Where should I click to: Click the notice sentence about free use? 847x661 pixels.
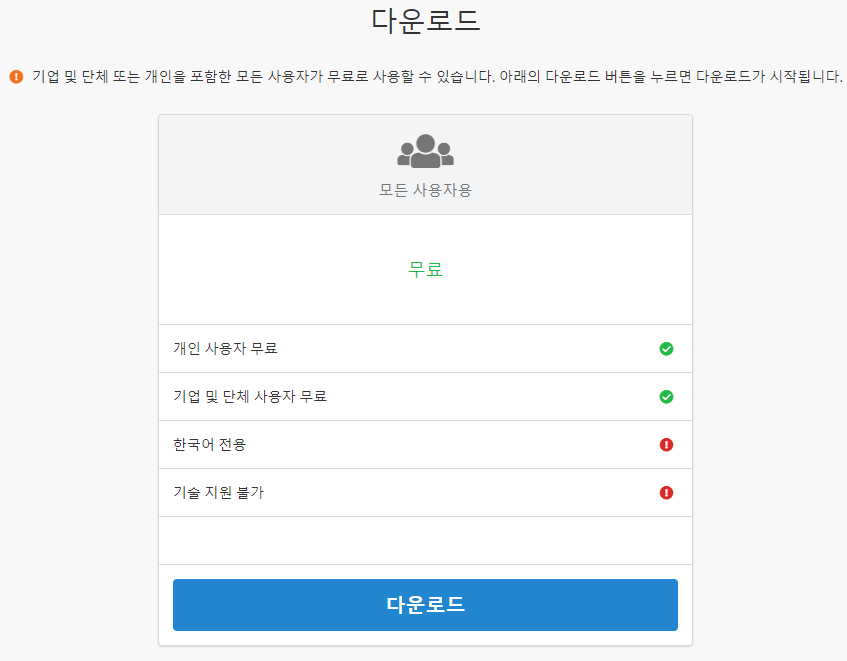(437, 77)
